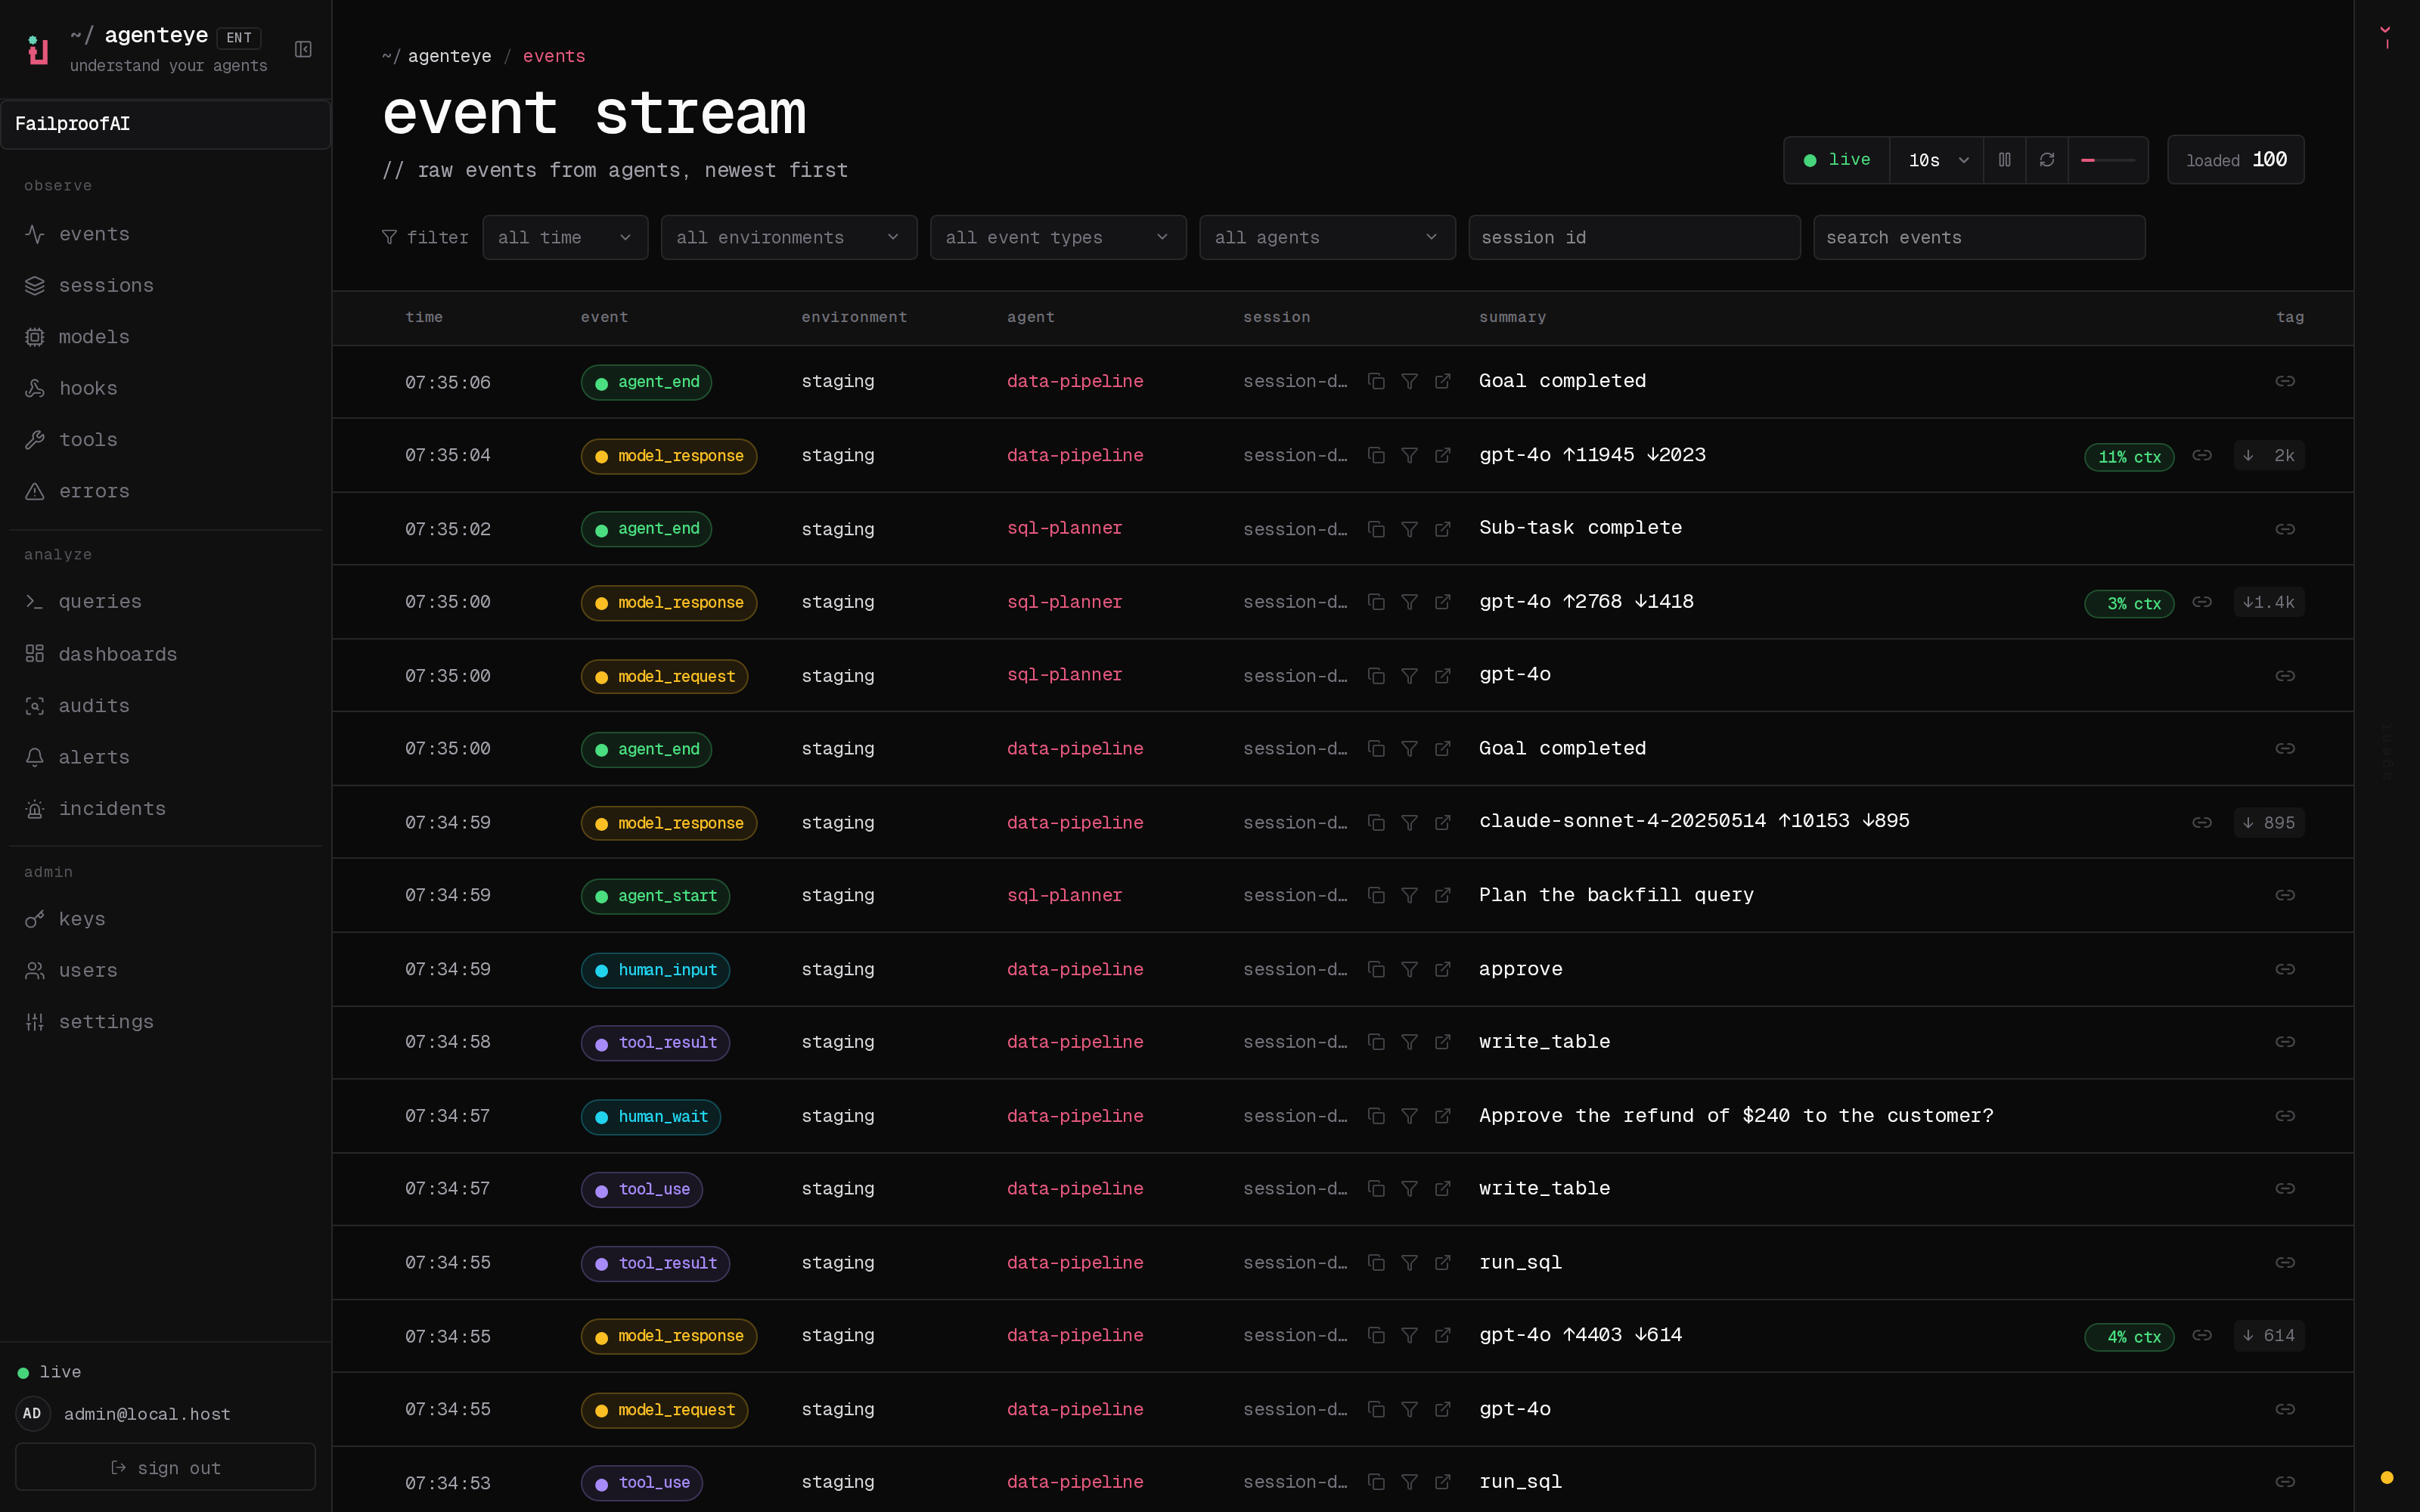The width and height of the screenshot is (2420, 1512).
Task: Go to dashboards
Action: (x=165, y=654)
